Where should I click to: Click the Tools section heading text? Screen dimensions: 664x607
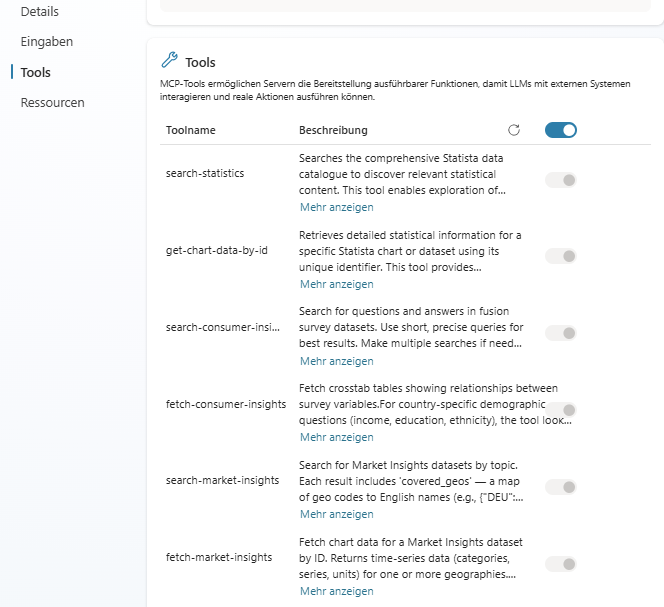pyautogui.click(x=200, y=63)
